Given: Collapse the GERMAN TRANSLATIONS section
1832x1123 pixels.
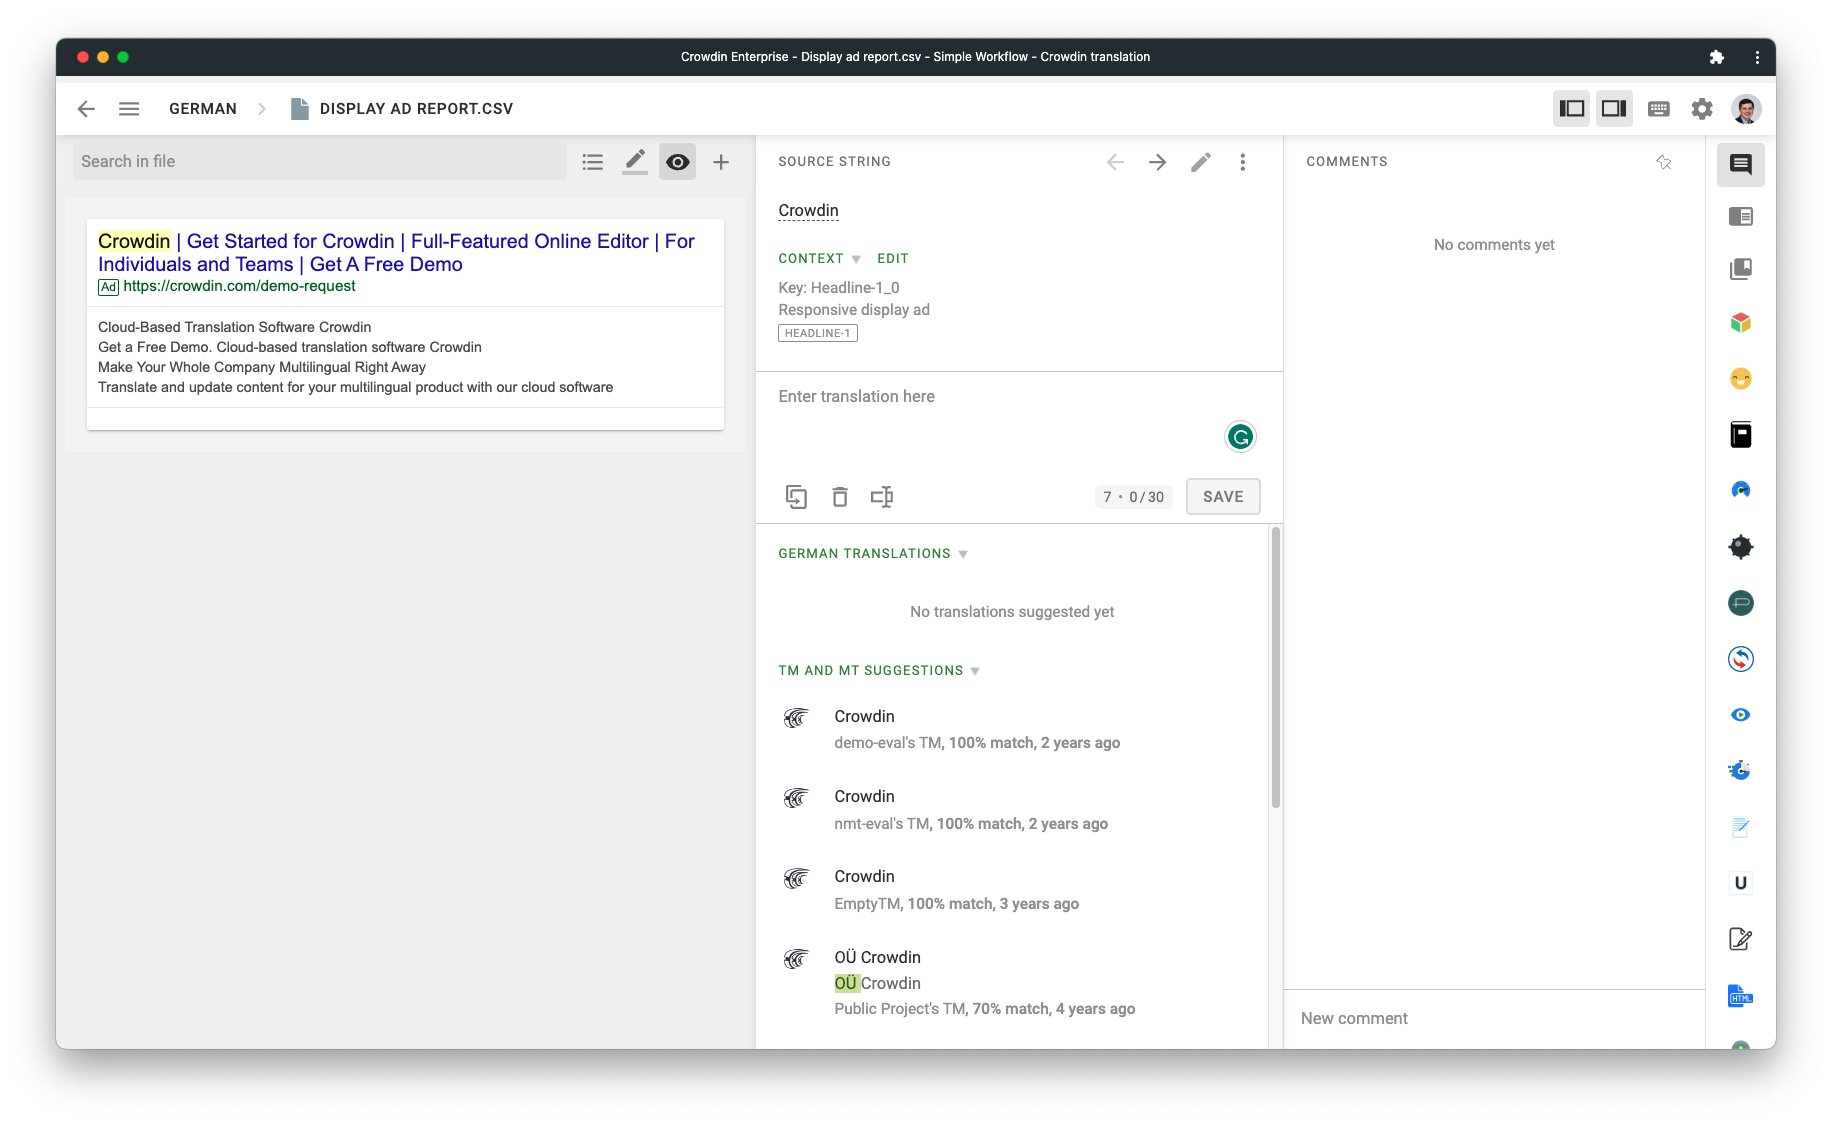Looking at the screenshot, I should pos(873,554).
